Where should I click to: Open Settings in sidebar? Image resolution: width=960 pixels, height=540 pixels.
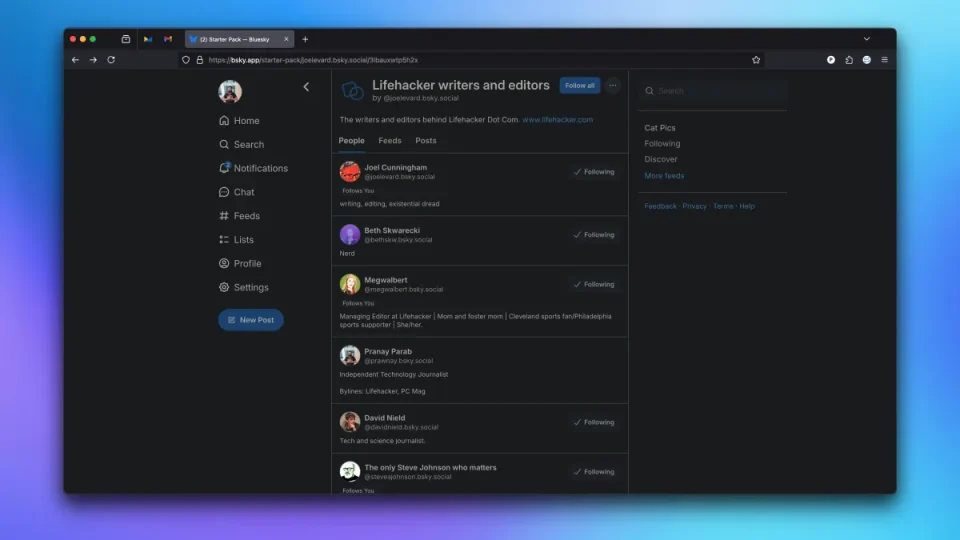pos(244,288)
